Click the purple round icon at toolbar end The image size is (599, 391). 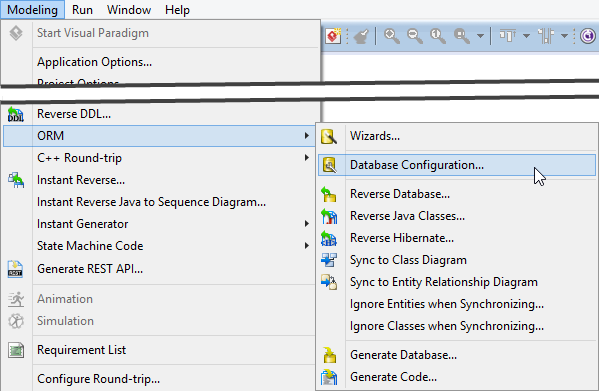tap(588, 36)
